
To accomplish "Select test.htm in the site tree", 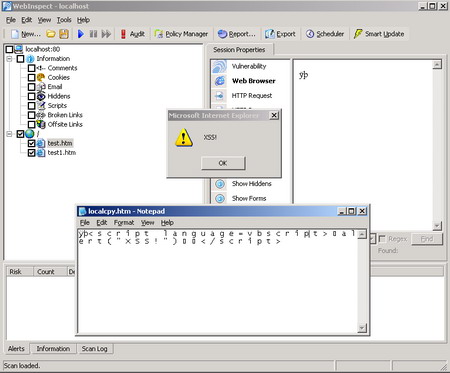I will click(x=60, y=143).
